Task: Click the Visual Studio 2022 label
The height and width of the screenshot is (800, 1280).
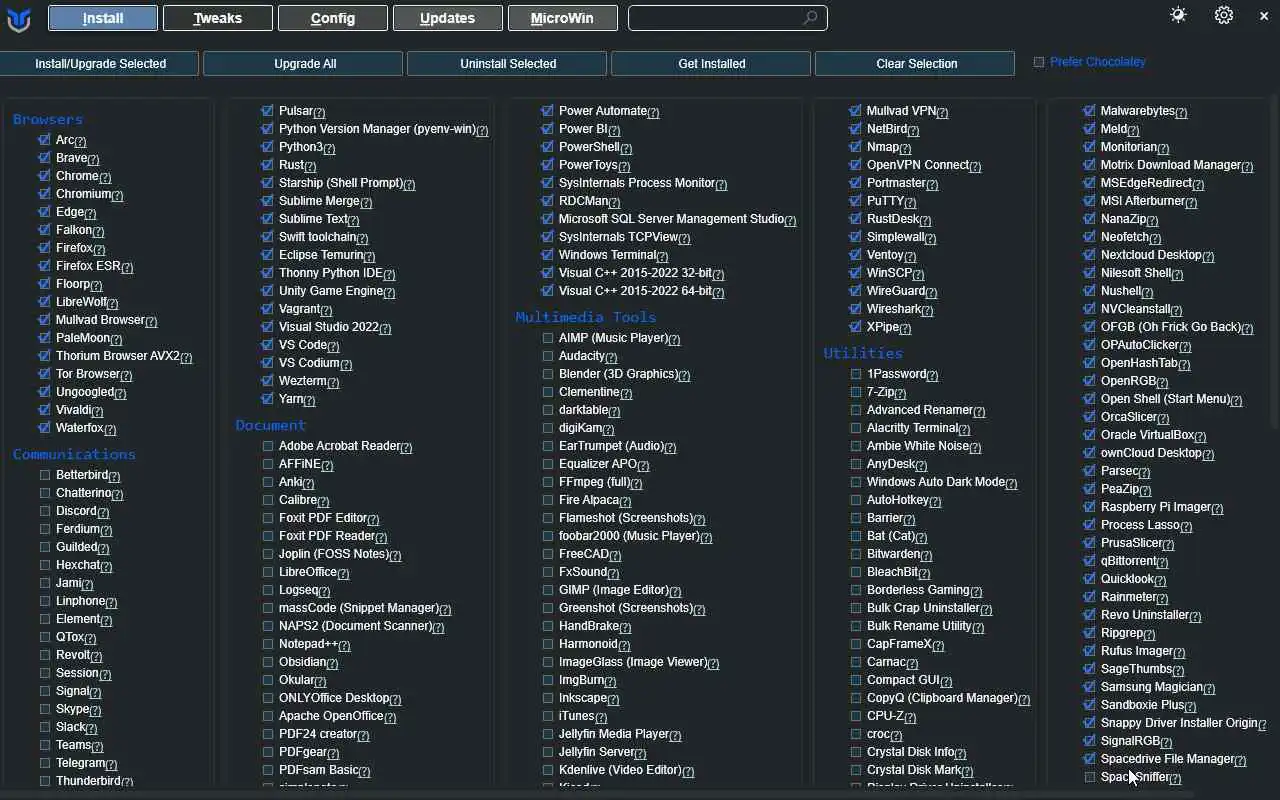Action: [329, 327]
